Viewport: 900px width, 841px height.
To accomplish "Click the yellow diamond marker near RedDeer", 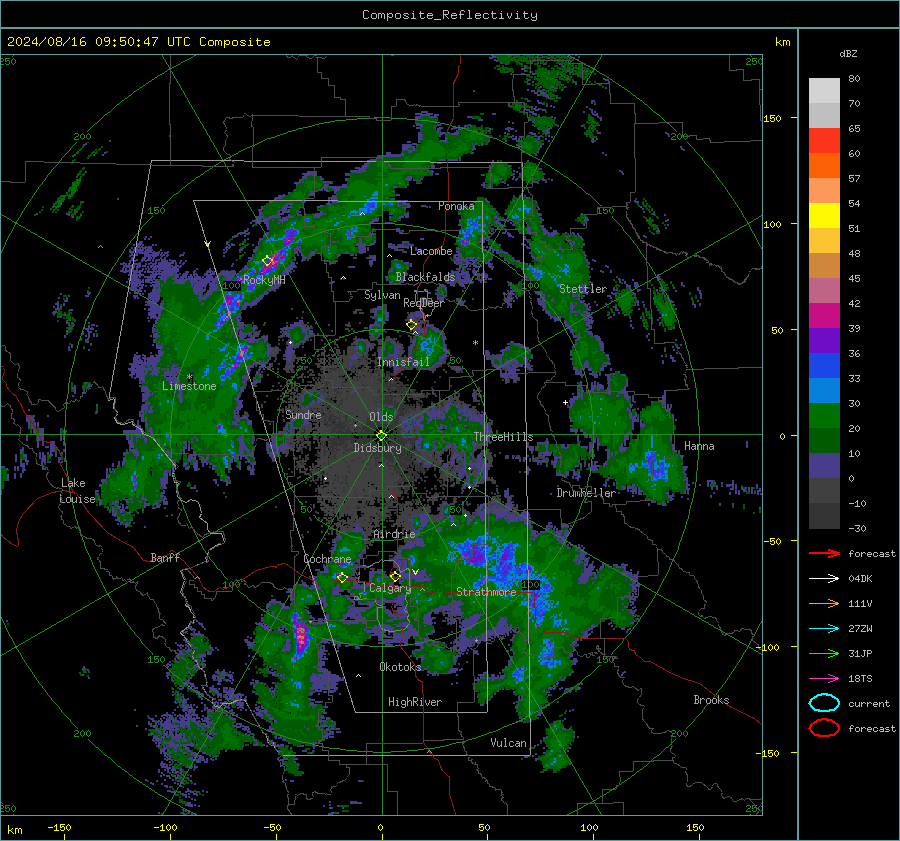I will [x=411, y=325].
